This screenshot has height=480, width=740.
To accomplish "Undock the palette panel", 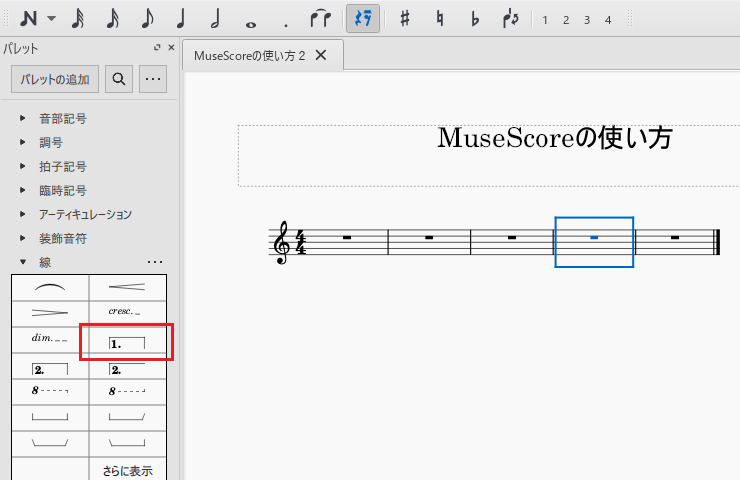I will 157,47.
